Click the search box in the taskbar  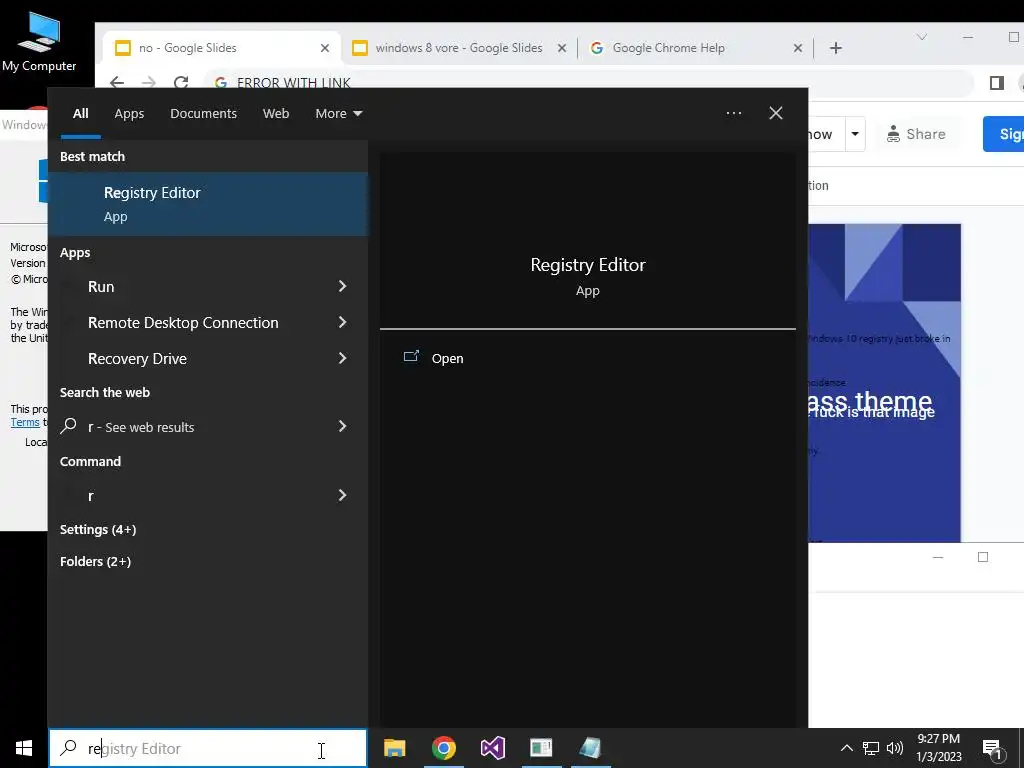208,748
